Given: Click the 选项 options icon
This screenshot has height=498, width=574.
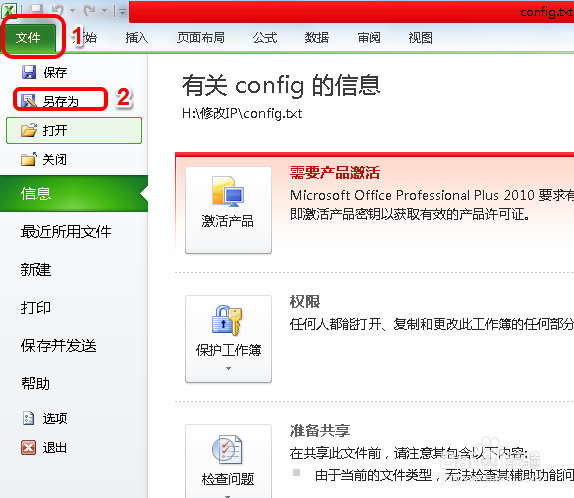Looking at the screenshot, I should pyautogui.click(x=29, y=418).
